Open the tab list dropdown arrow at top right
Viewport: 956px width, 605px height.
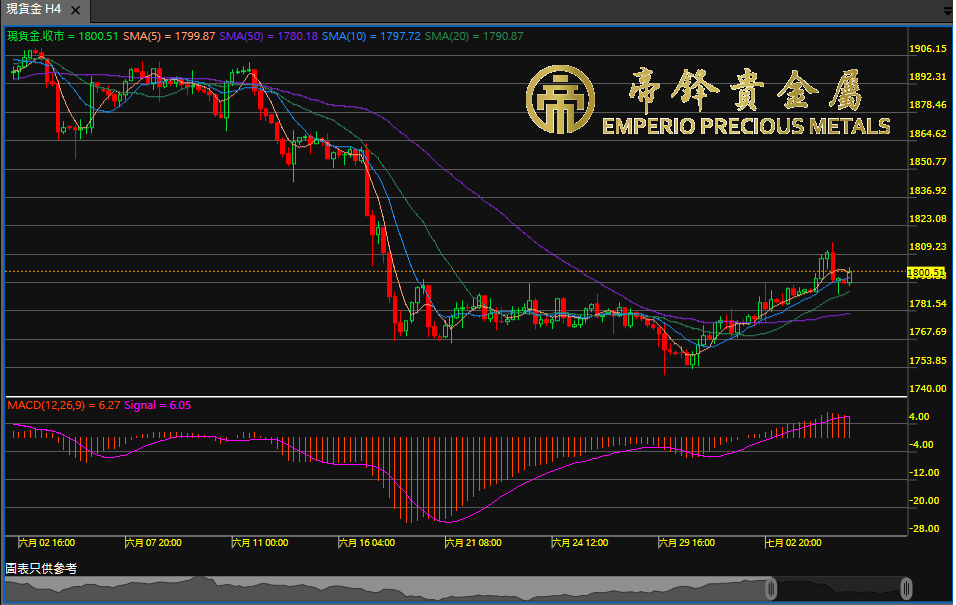point(948,12)
